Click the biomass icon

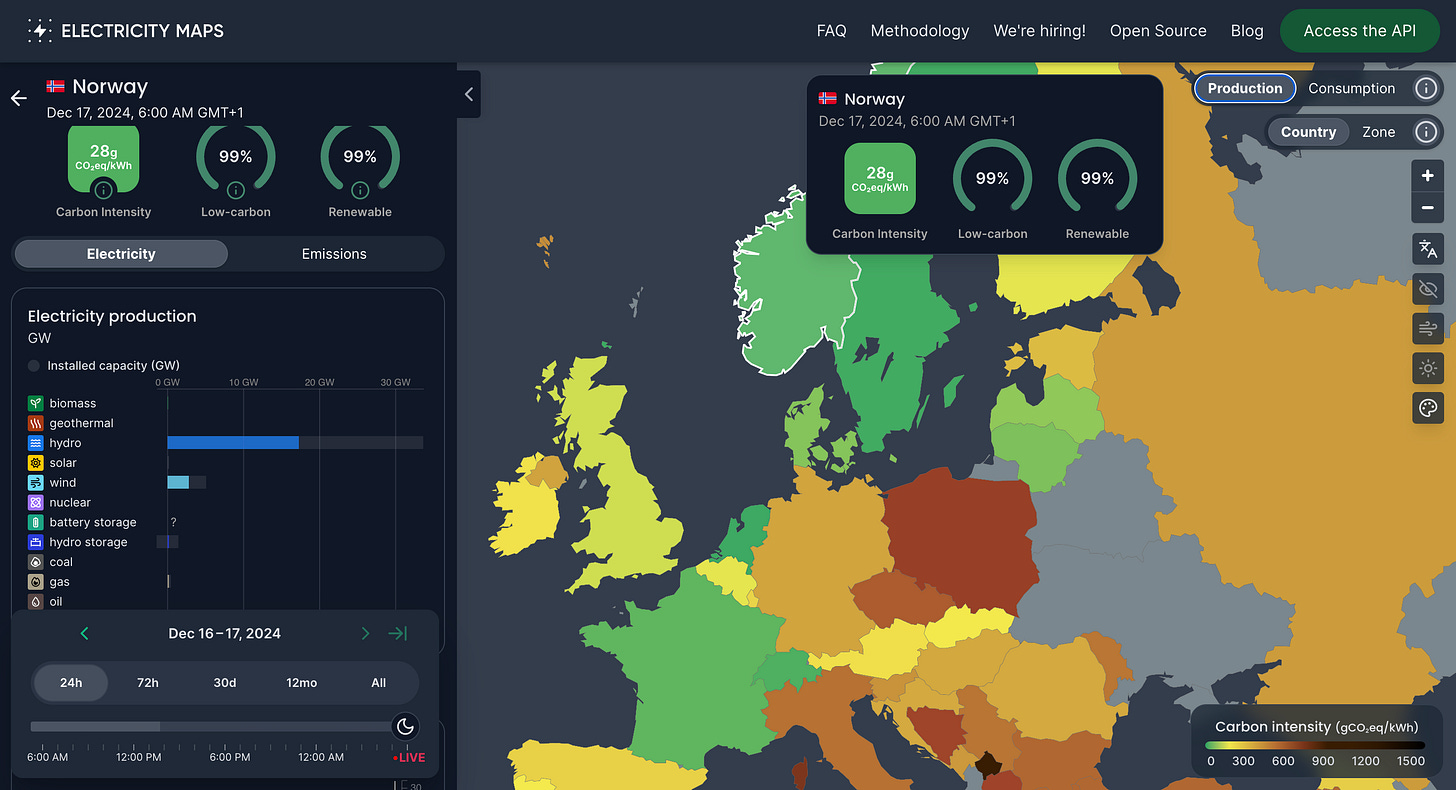(x=36, y=403)
